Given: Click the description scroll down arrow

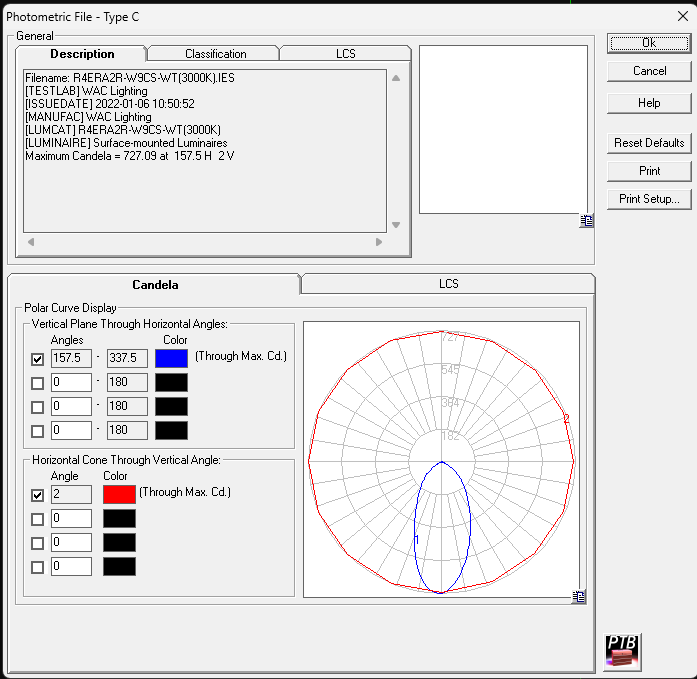Looking at the screenshot, I should [396, 225].
